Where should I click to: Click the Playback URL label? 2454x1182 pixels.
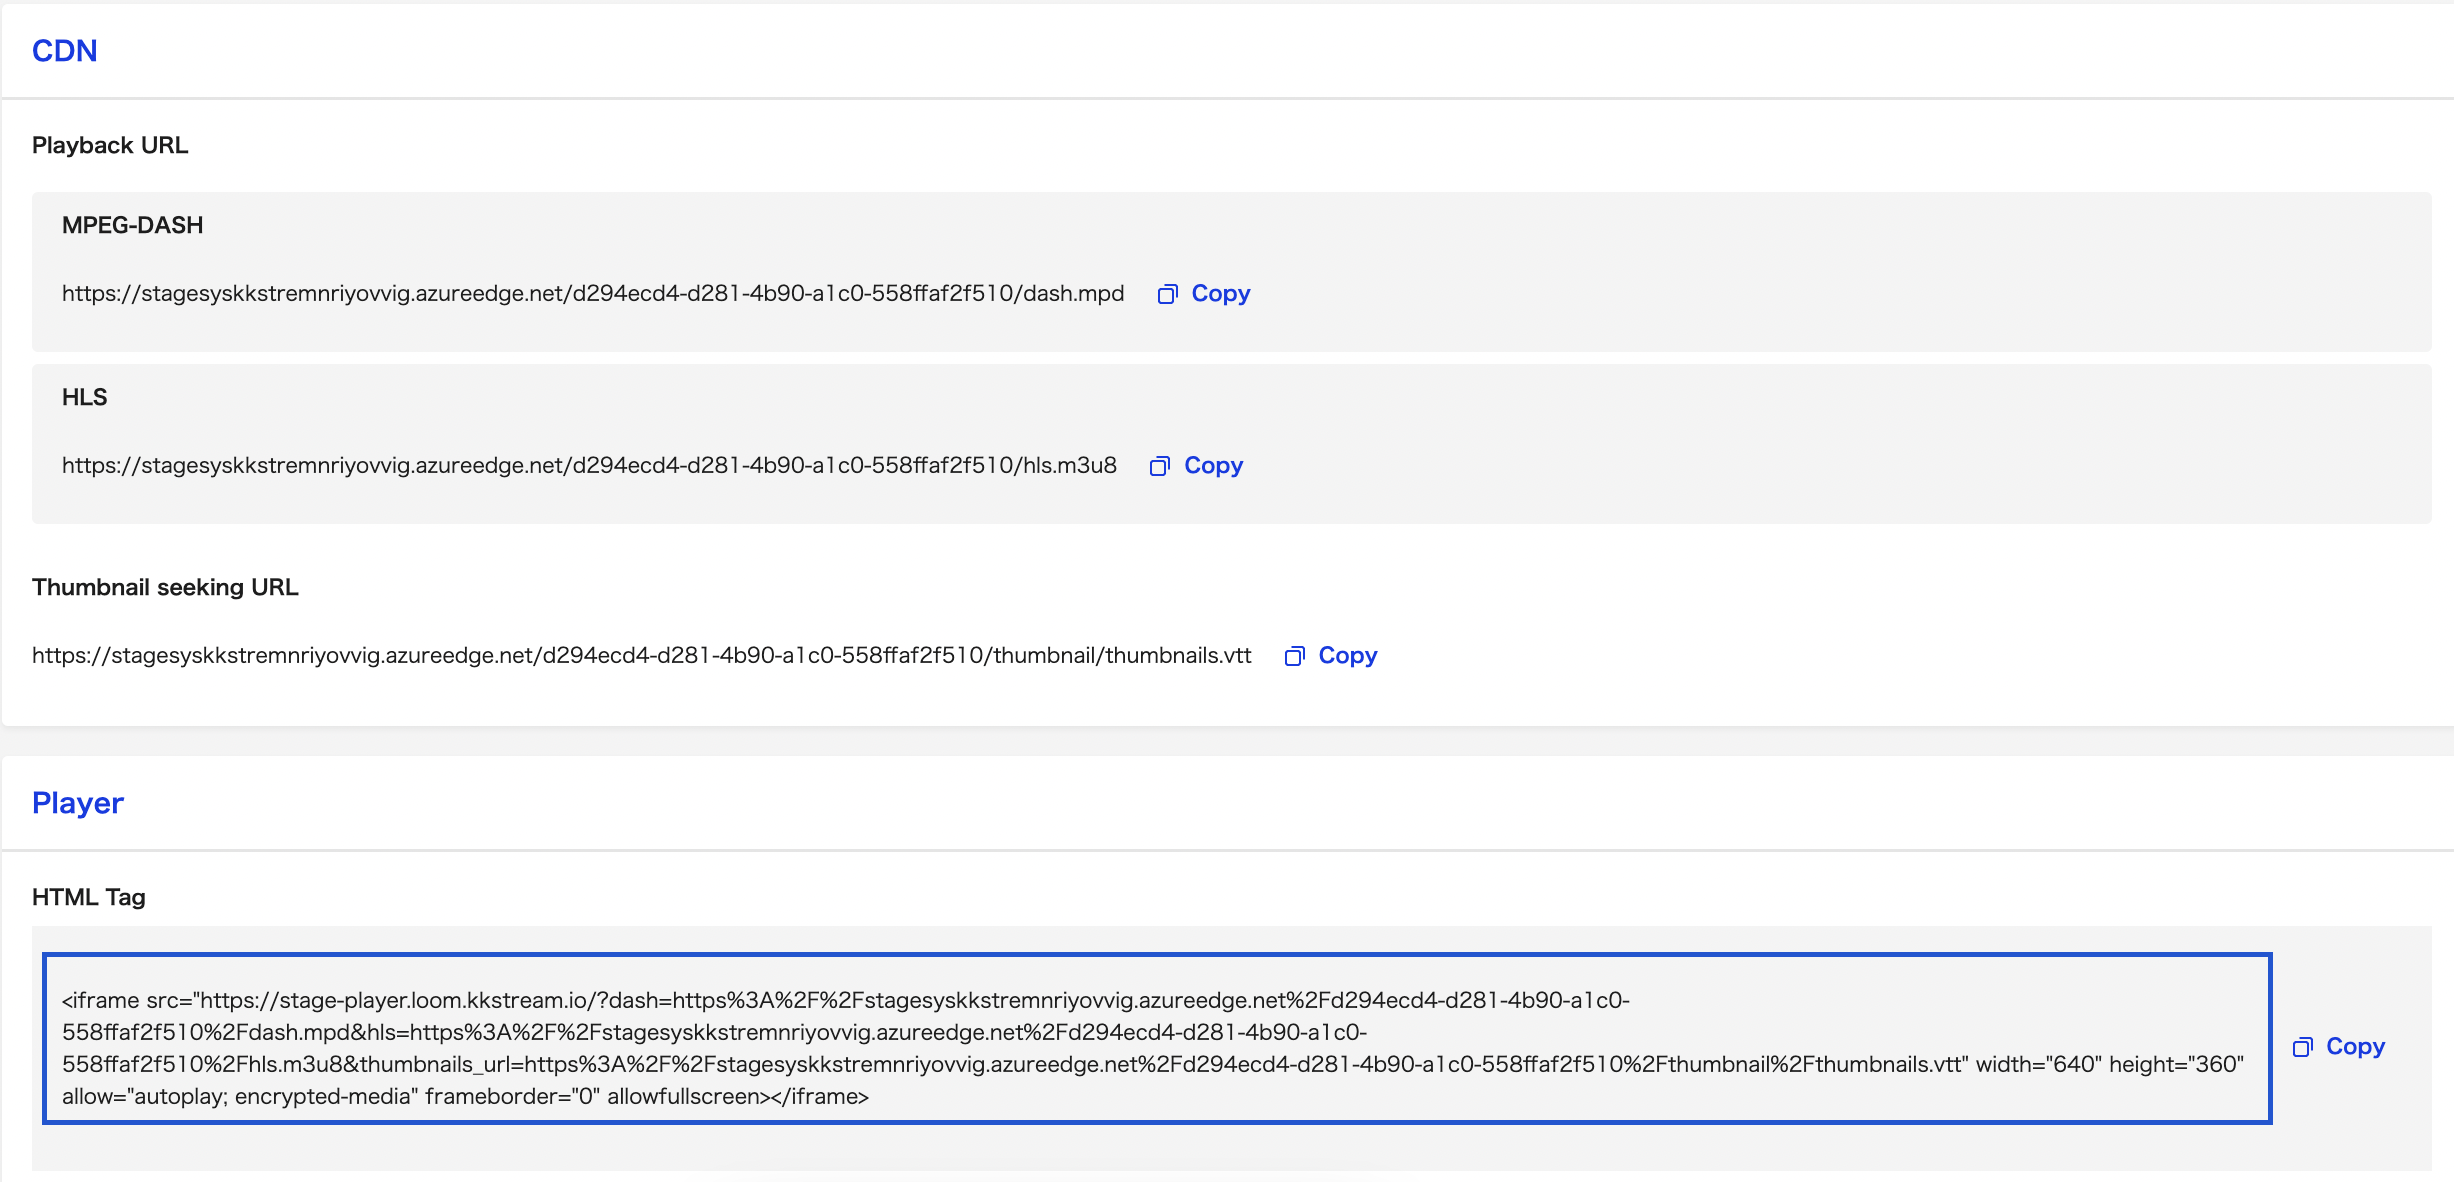pyautogui.click(x=110, y=146)
